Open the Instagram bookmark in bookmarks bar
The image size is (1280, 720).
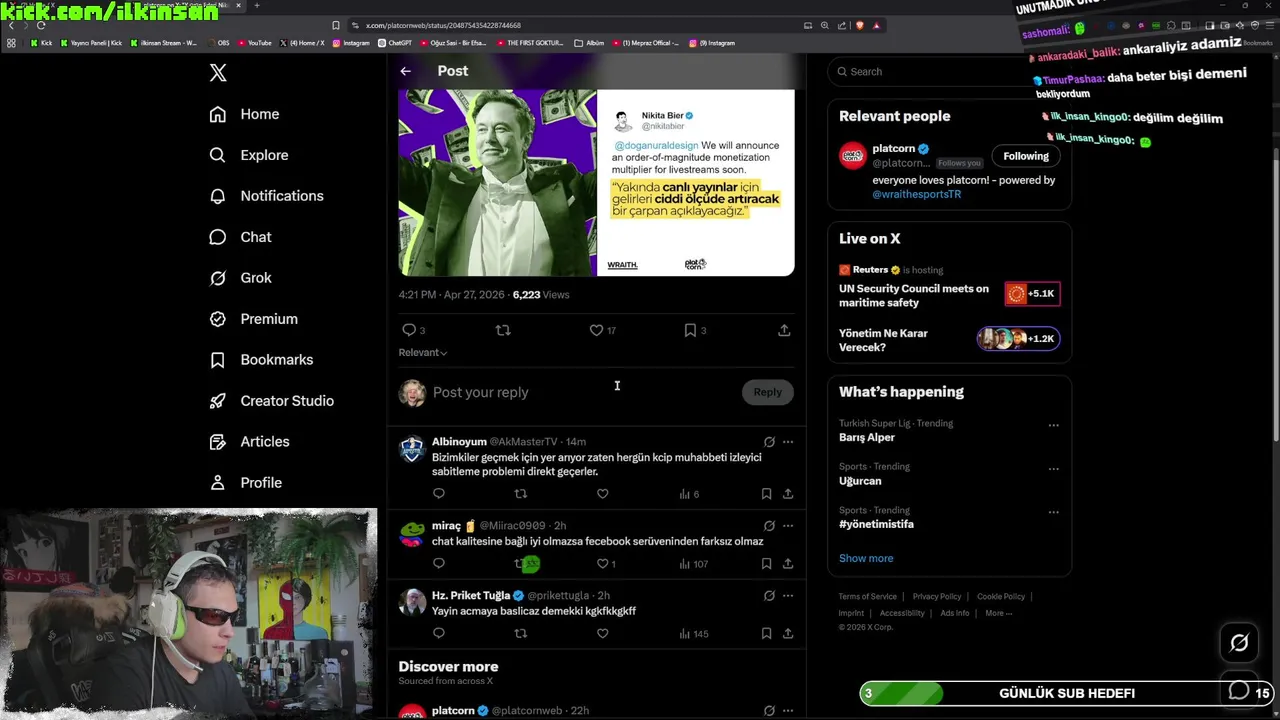click(x=351, y=43)
